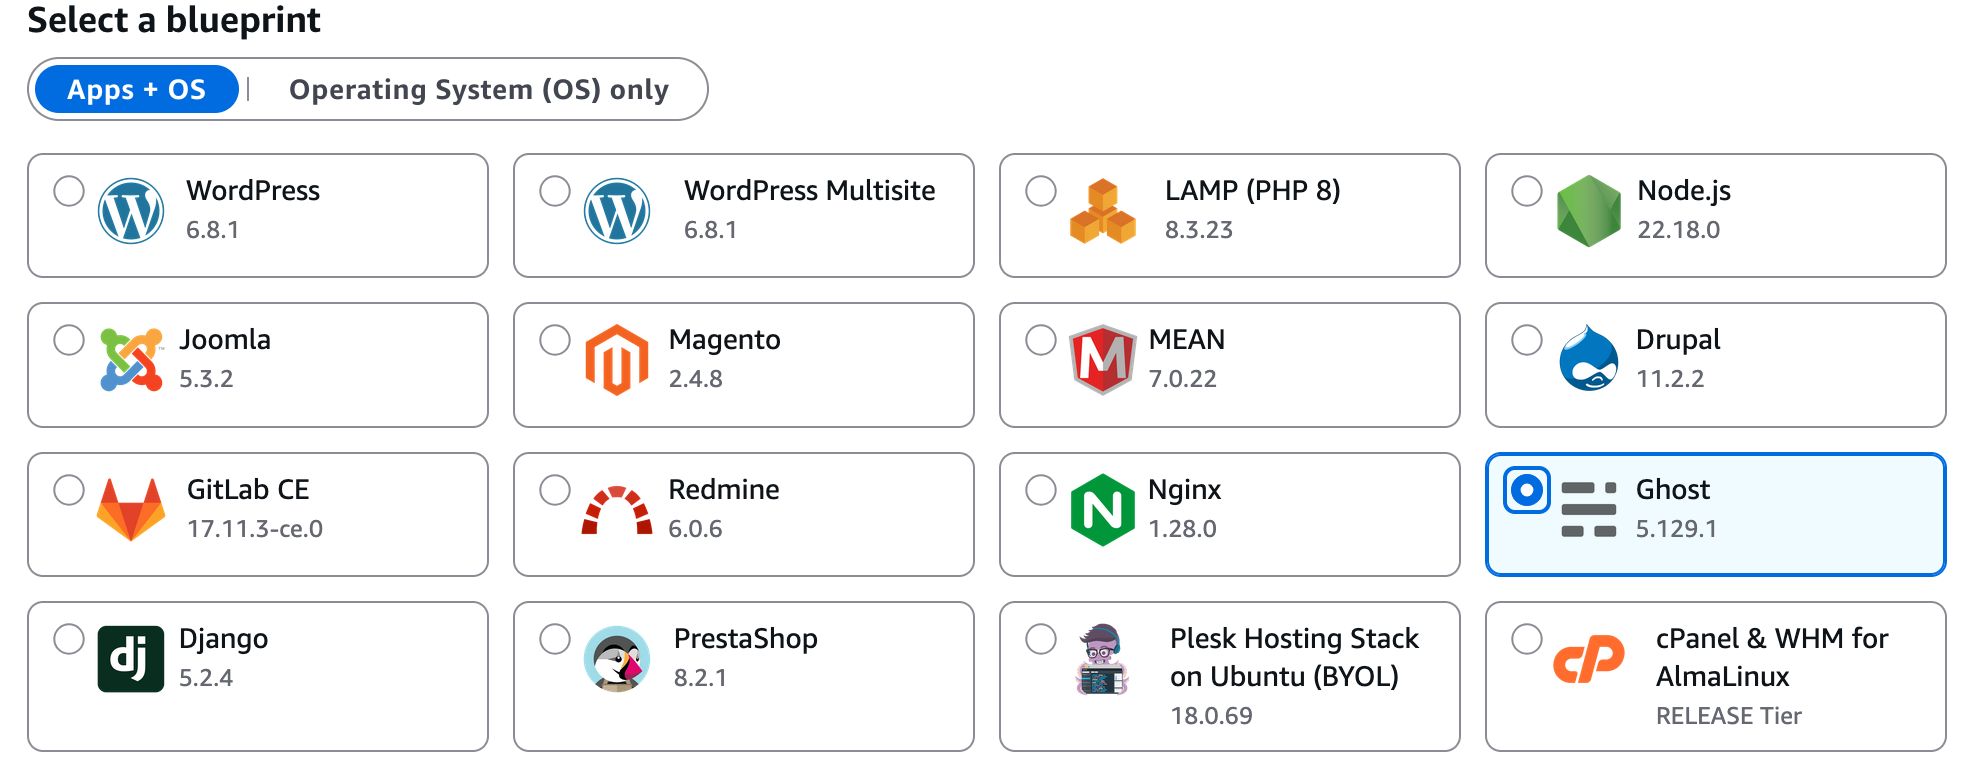
Task: Switch to Operating System (OS) only tab
Action: [478, 90]
